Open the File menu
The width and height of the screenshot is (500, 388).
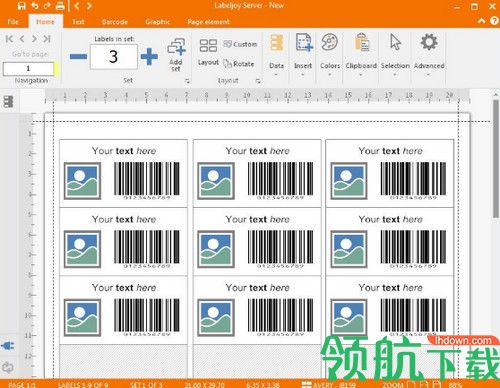click(x=13, y=22)
